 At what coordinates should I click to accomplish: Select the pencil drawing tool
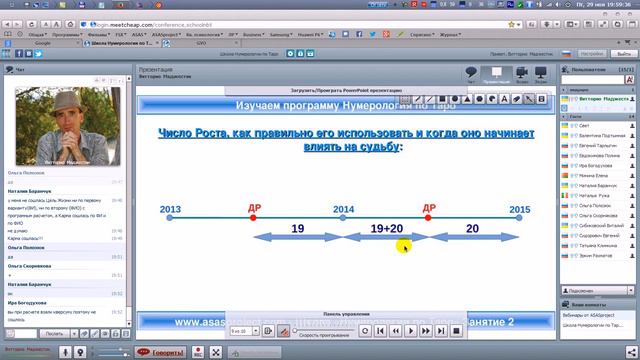417,99
